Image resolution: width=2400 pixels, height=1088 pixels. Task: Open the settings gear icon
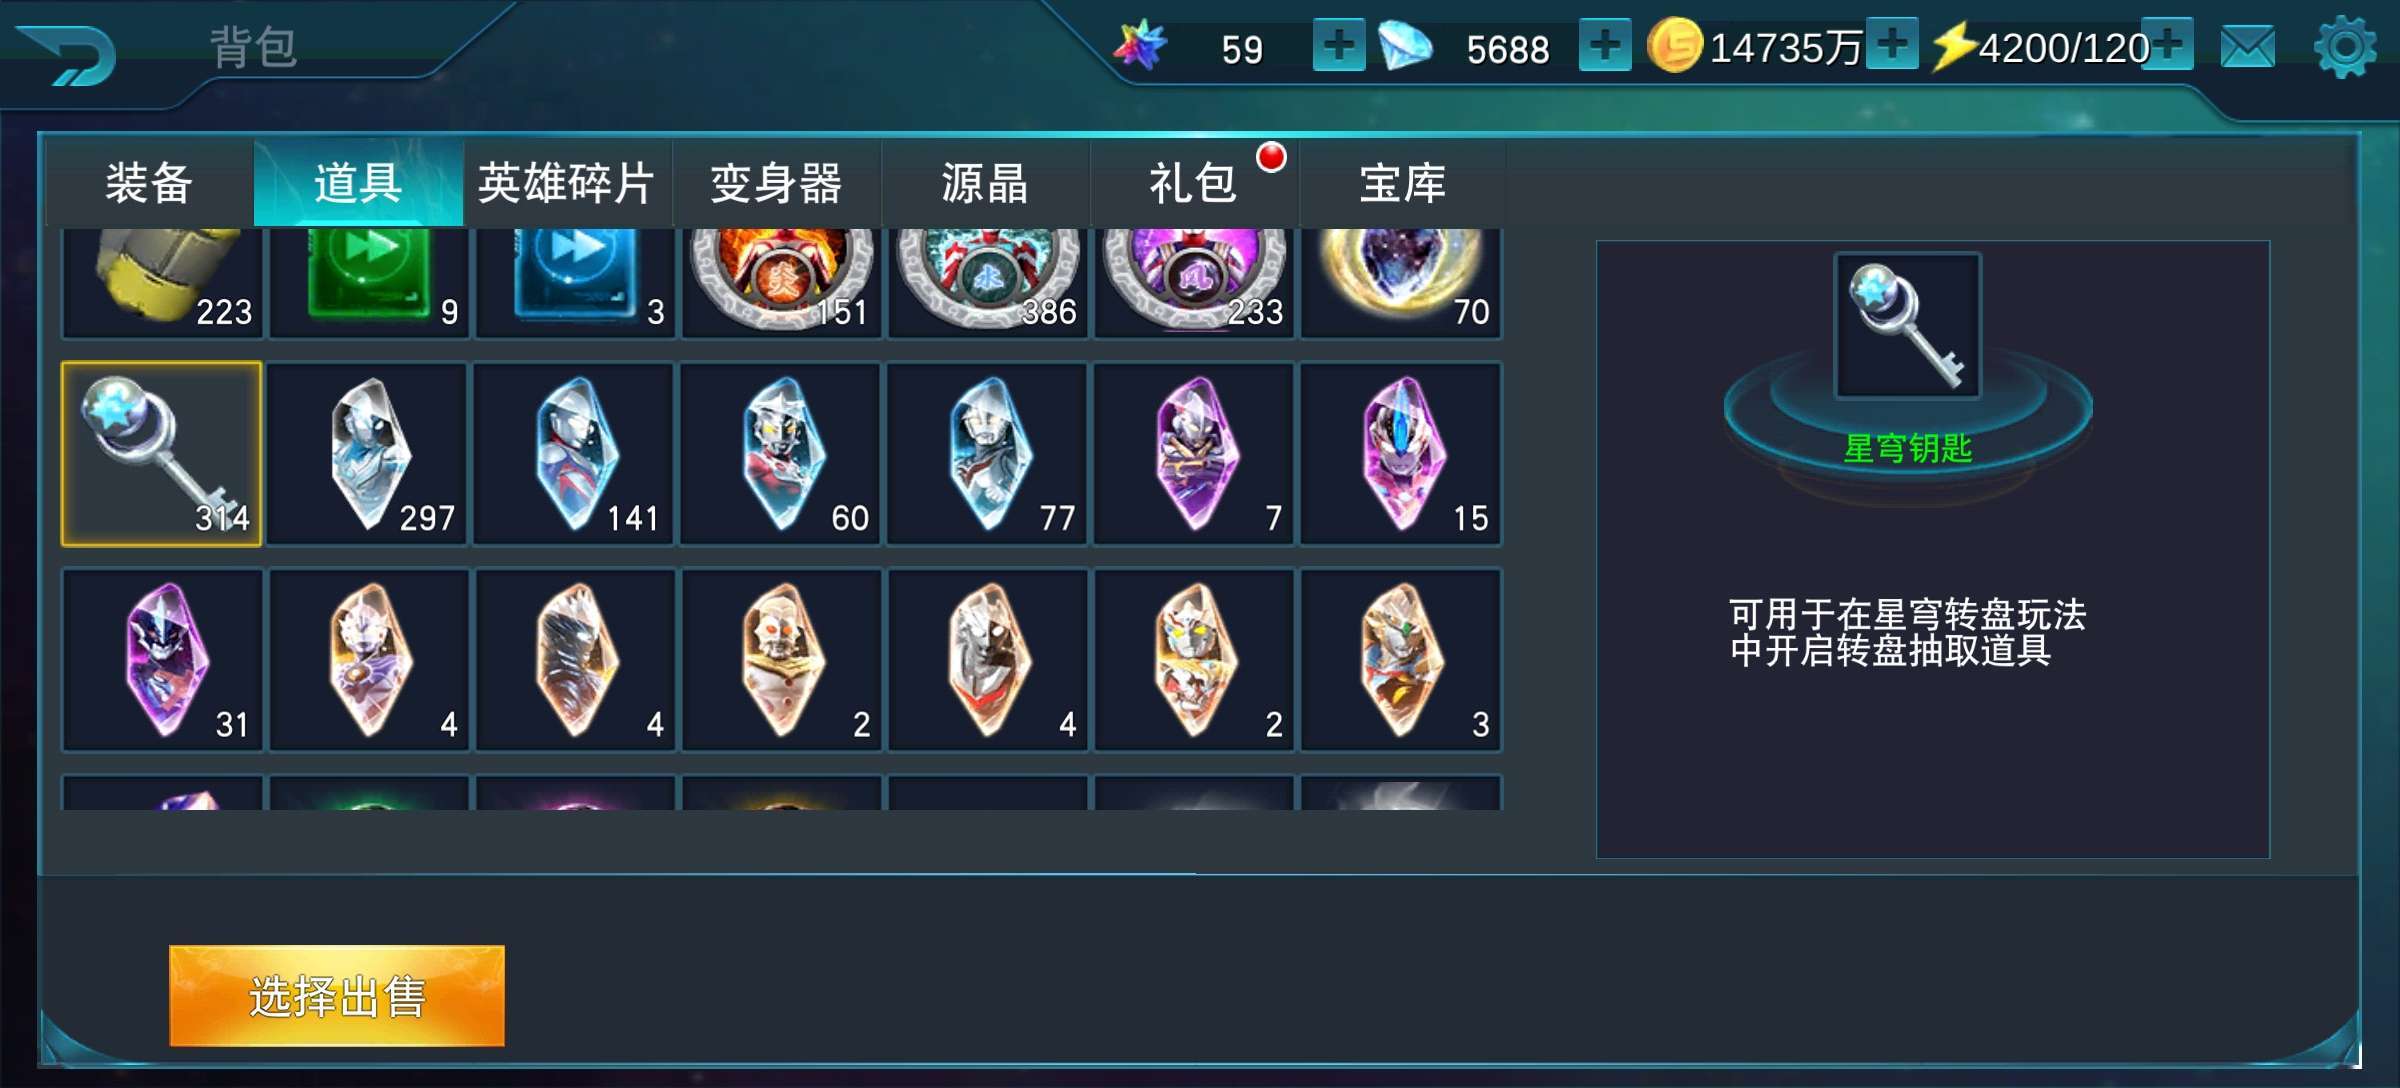pyautogui.click(x=2345, y=47)
